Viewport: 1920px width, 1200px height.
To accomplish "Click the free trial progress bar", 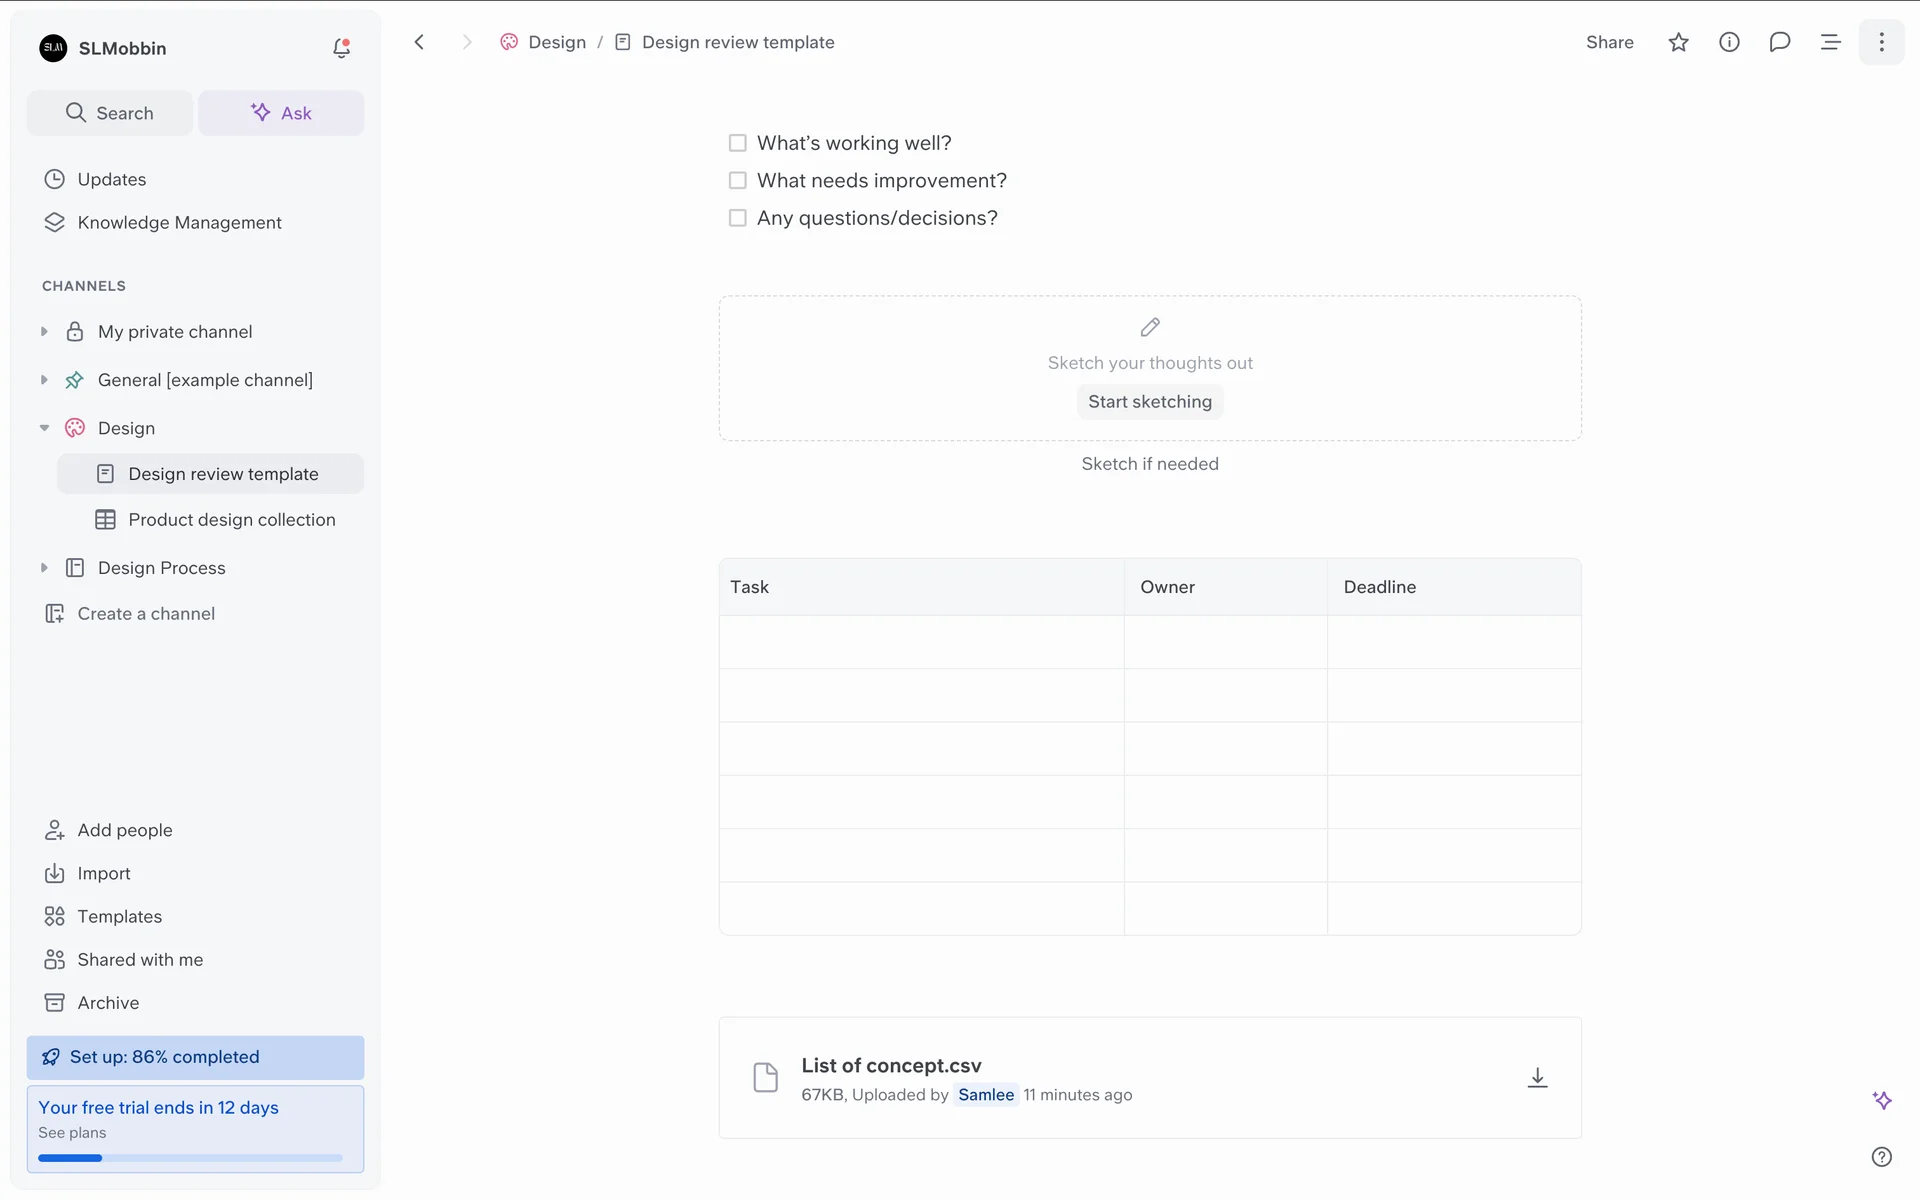I will [190, 1158].
